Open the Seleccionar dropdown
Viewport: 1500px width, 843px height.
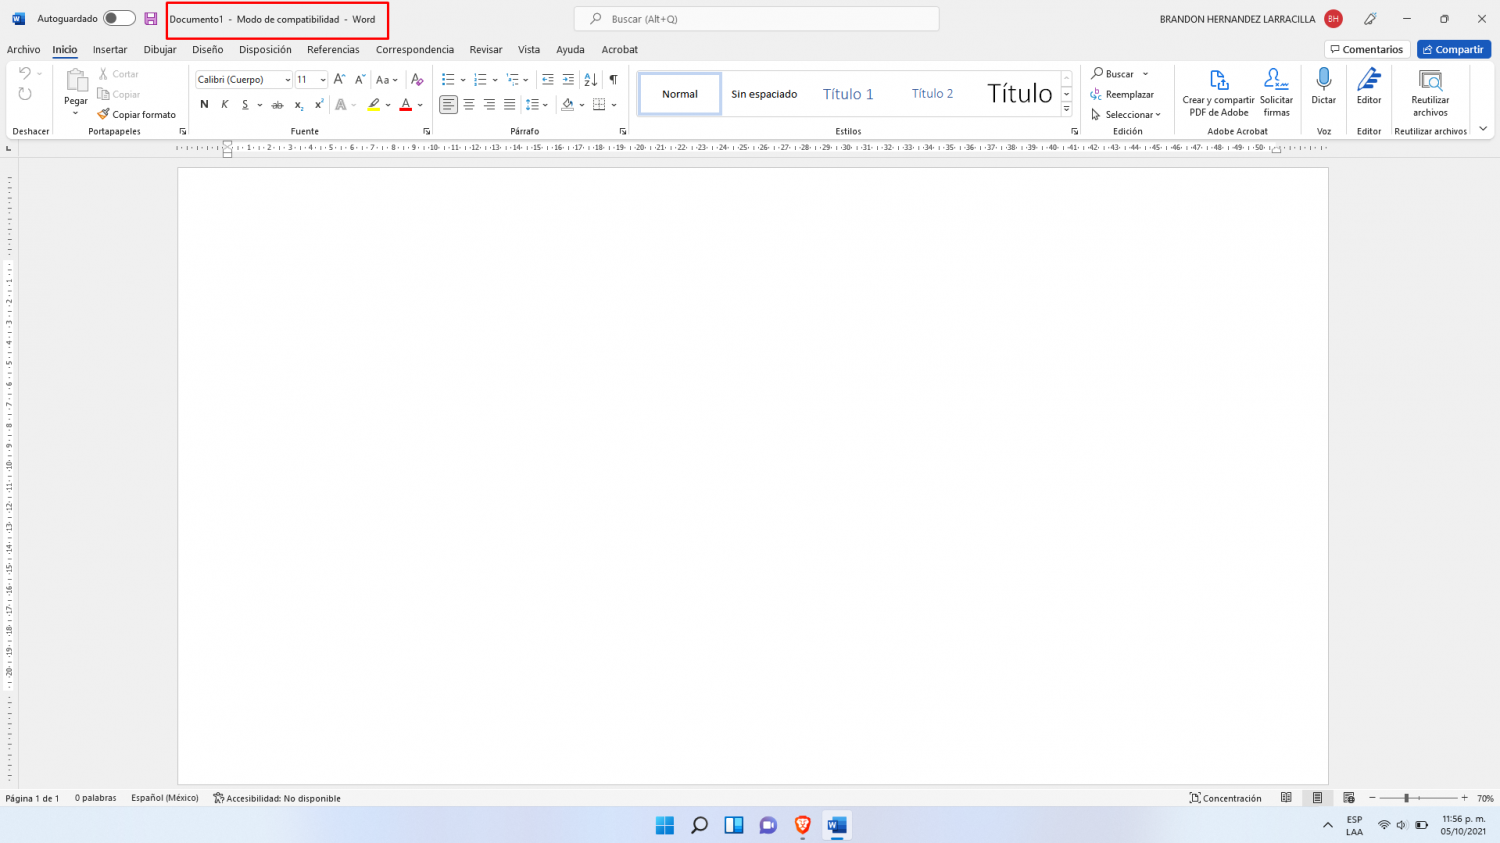[x=1126, y=115]
